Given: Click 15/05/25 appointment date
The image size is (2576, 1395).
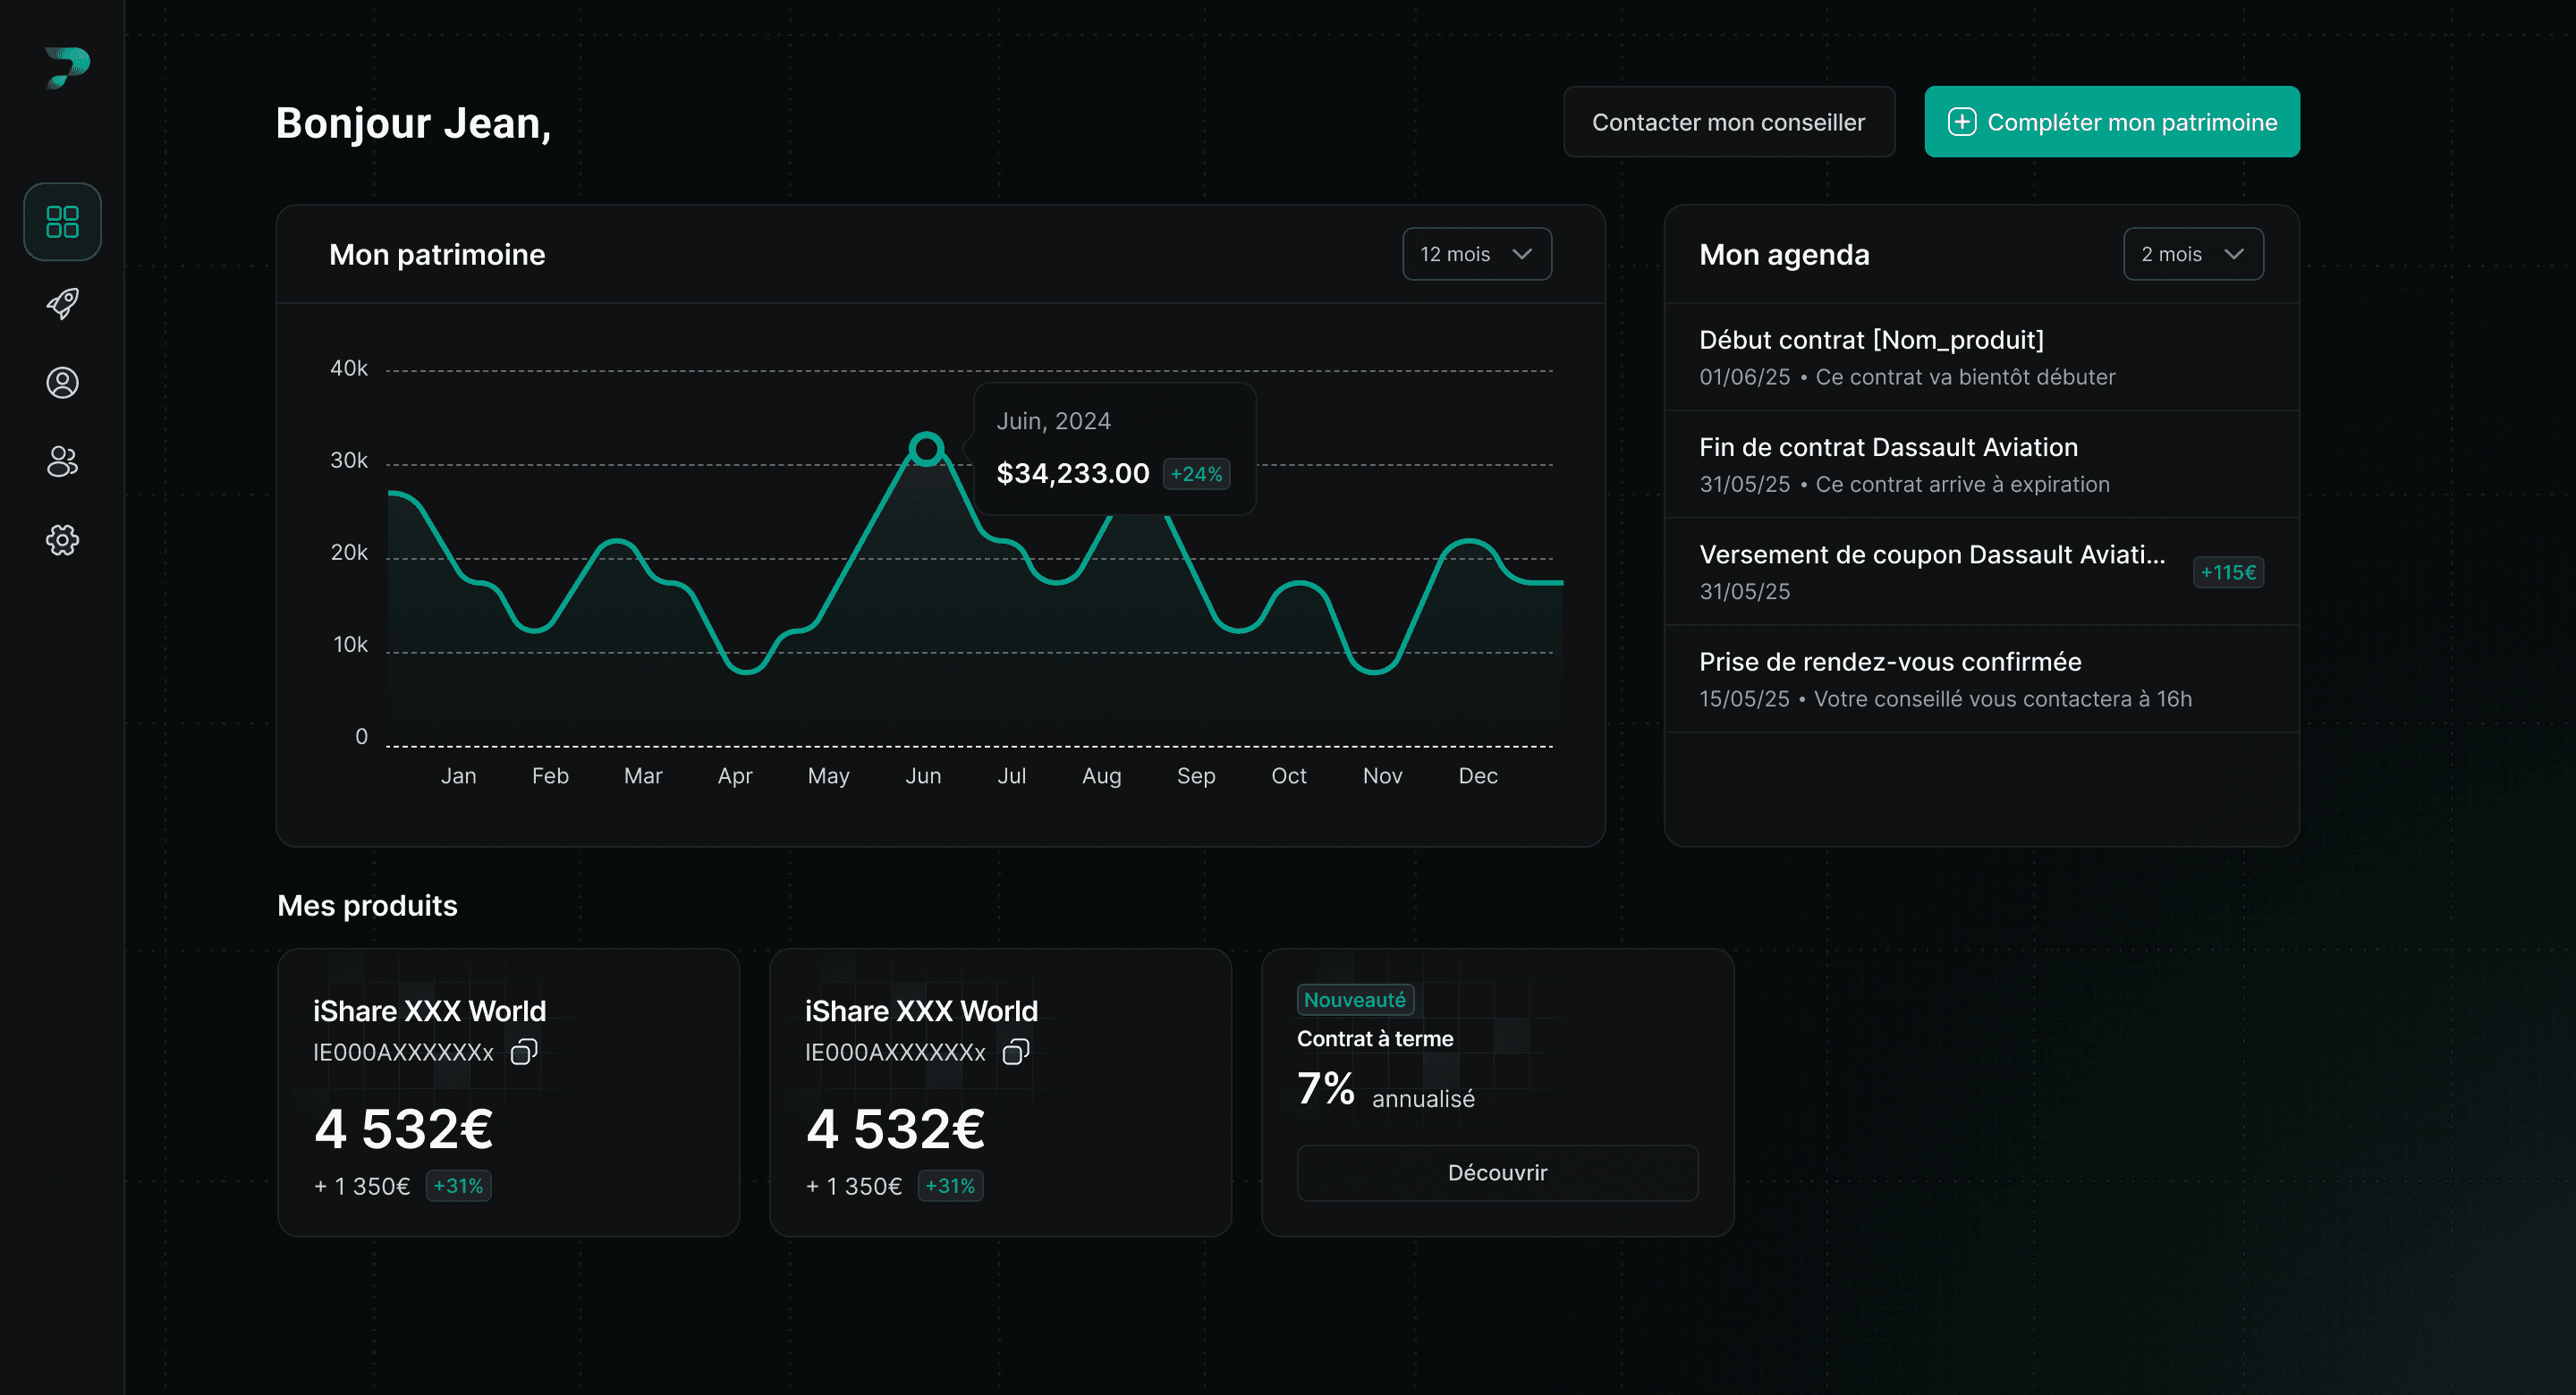Looking at the screenshot, I should coord(1744,699).
